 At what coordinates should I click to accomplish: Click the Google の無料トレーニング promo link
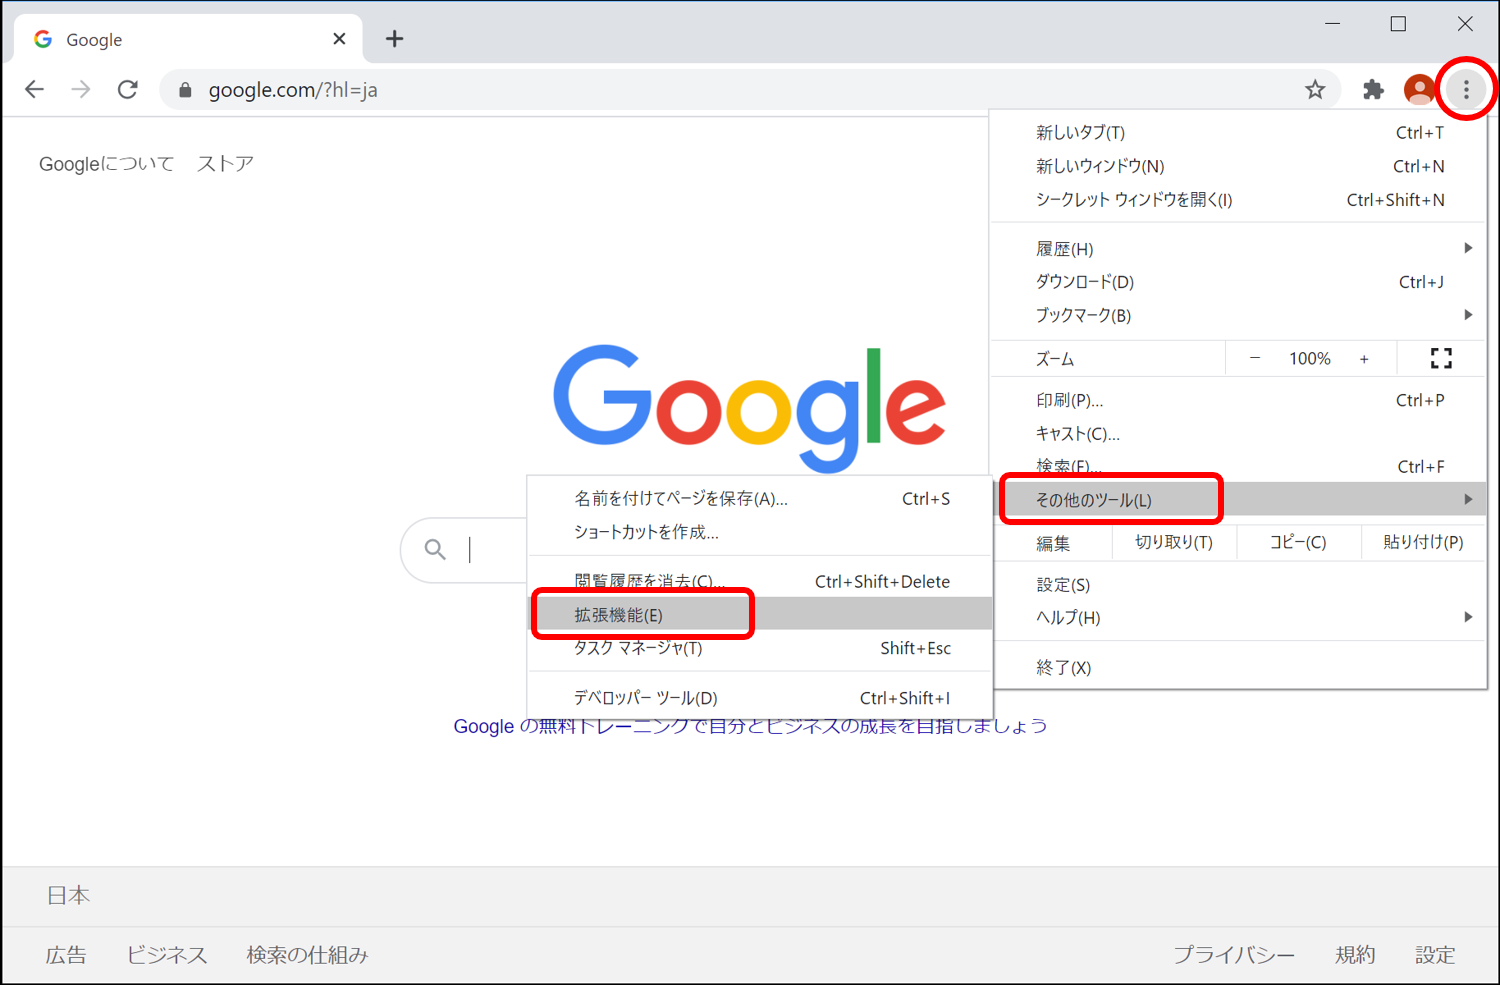750,726
